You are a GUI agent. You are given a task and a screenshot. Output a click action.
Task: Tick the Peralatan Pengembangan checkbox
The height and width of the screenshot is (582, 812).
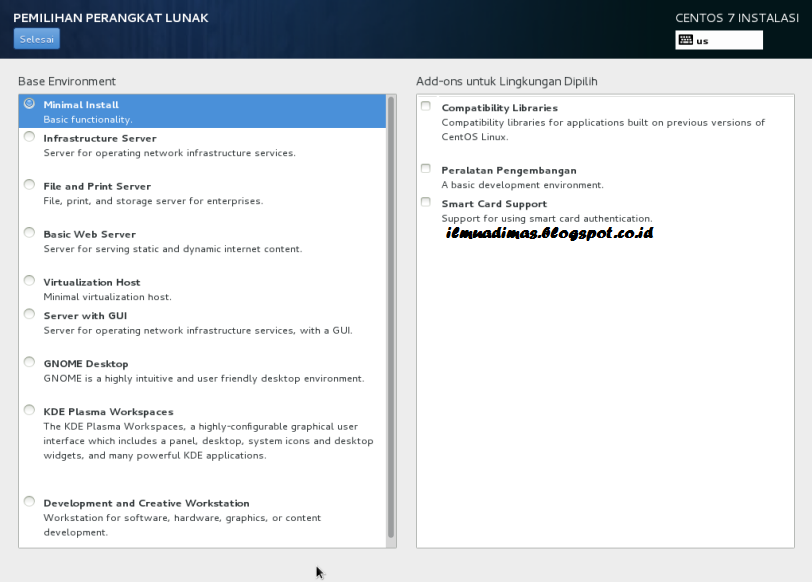tap(426, 169)
